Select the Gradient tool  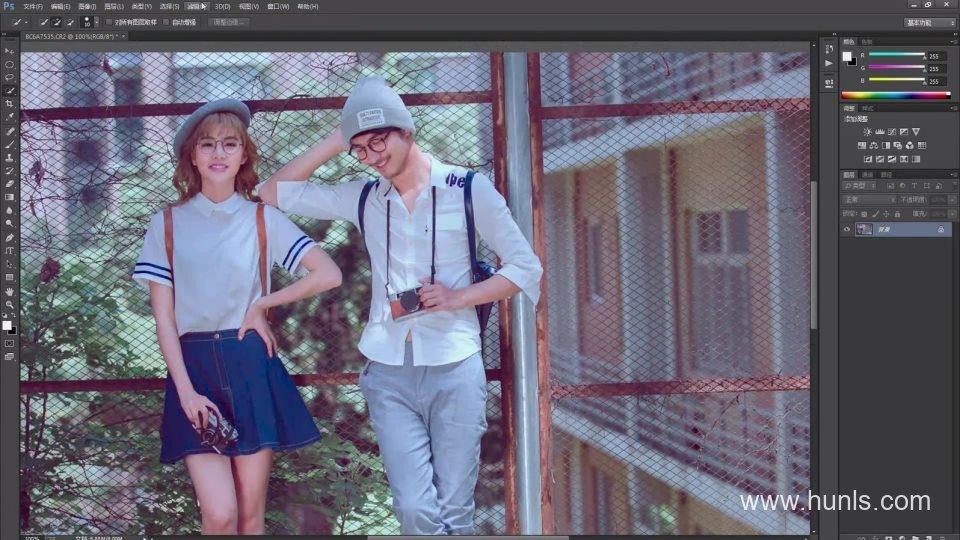pos(9,197)
